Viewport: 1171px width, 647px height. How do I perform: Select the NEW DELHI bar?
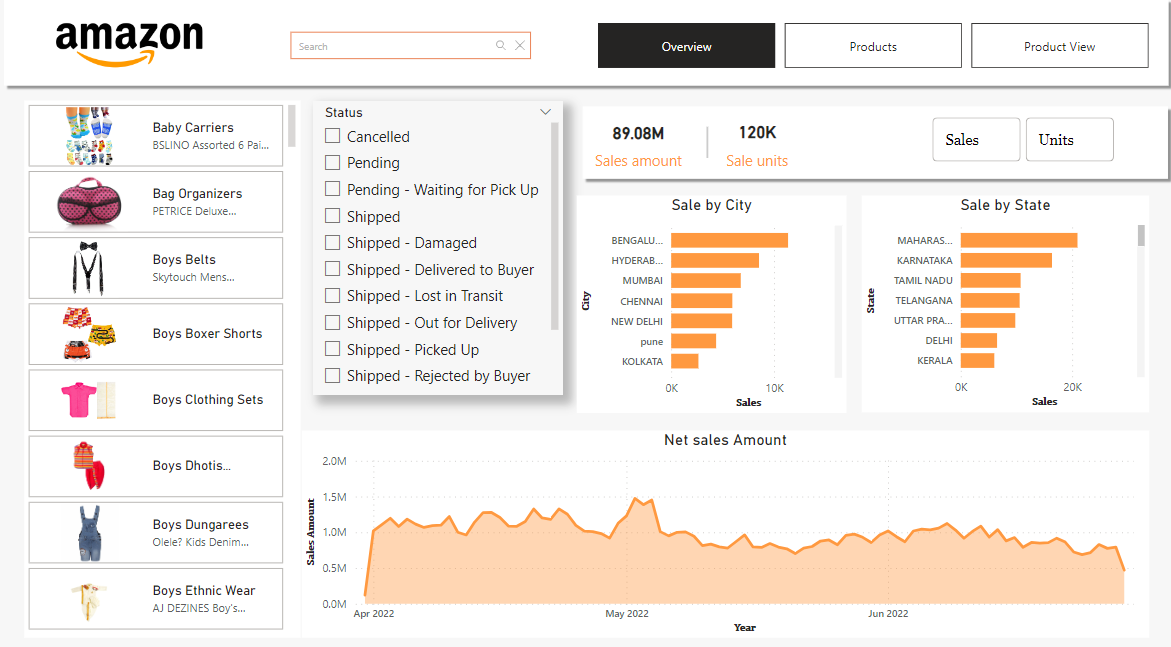[x=701, y=321]
